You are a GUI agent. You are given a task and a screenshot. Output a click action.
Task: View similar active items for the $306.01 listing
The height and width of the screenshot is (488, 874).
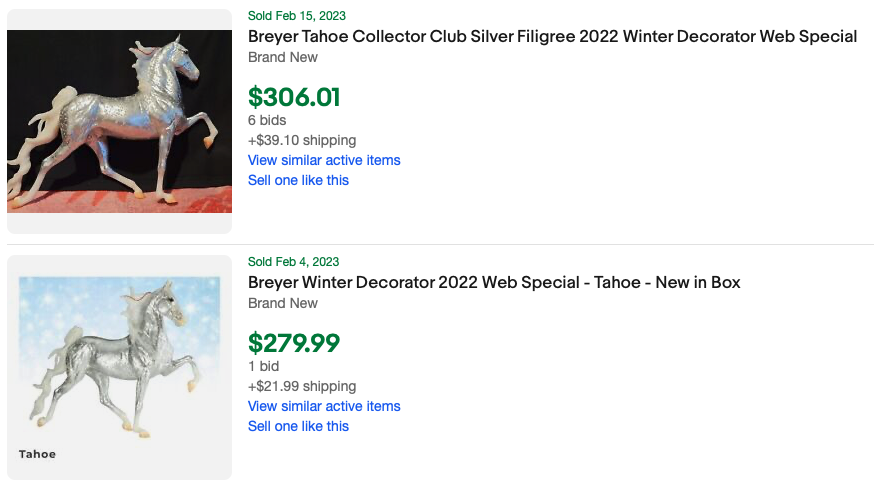click(324, 160)
